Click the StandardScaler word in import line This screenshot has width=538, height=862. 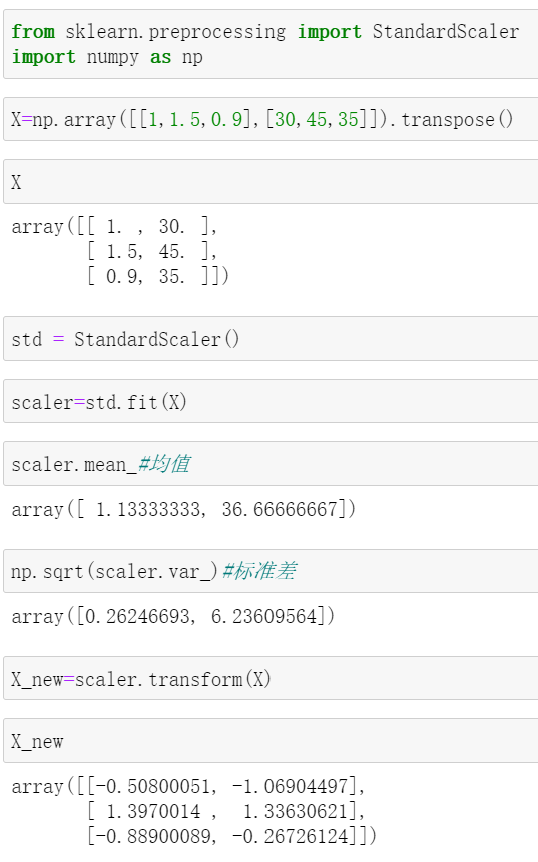(446, 32)
